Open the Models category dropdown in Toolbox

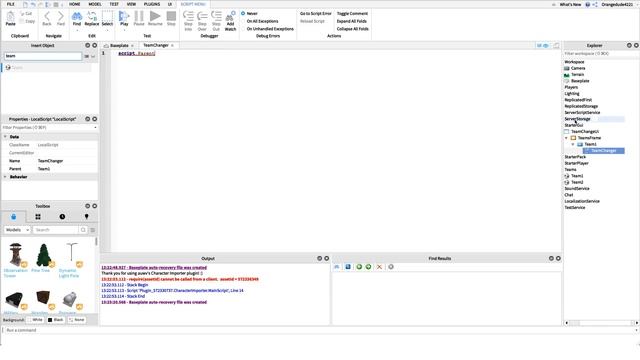point(17,230)
